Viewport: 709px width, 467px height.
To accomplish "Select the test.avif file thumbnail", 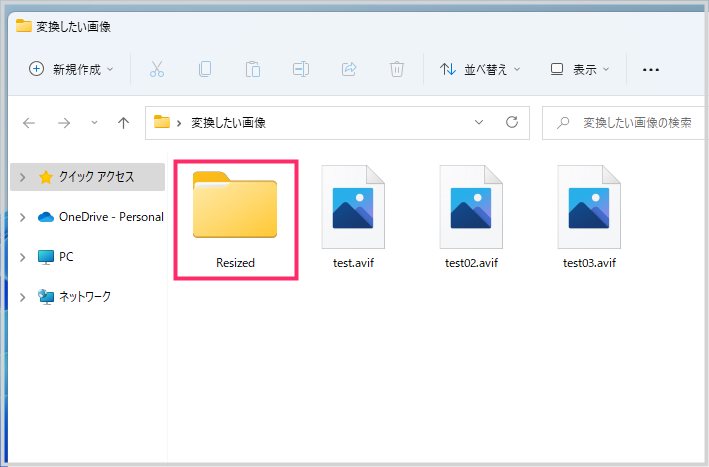I will (x=353, y=207).
